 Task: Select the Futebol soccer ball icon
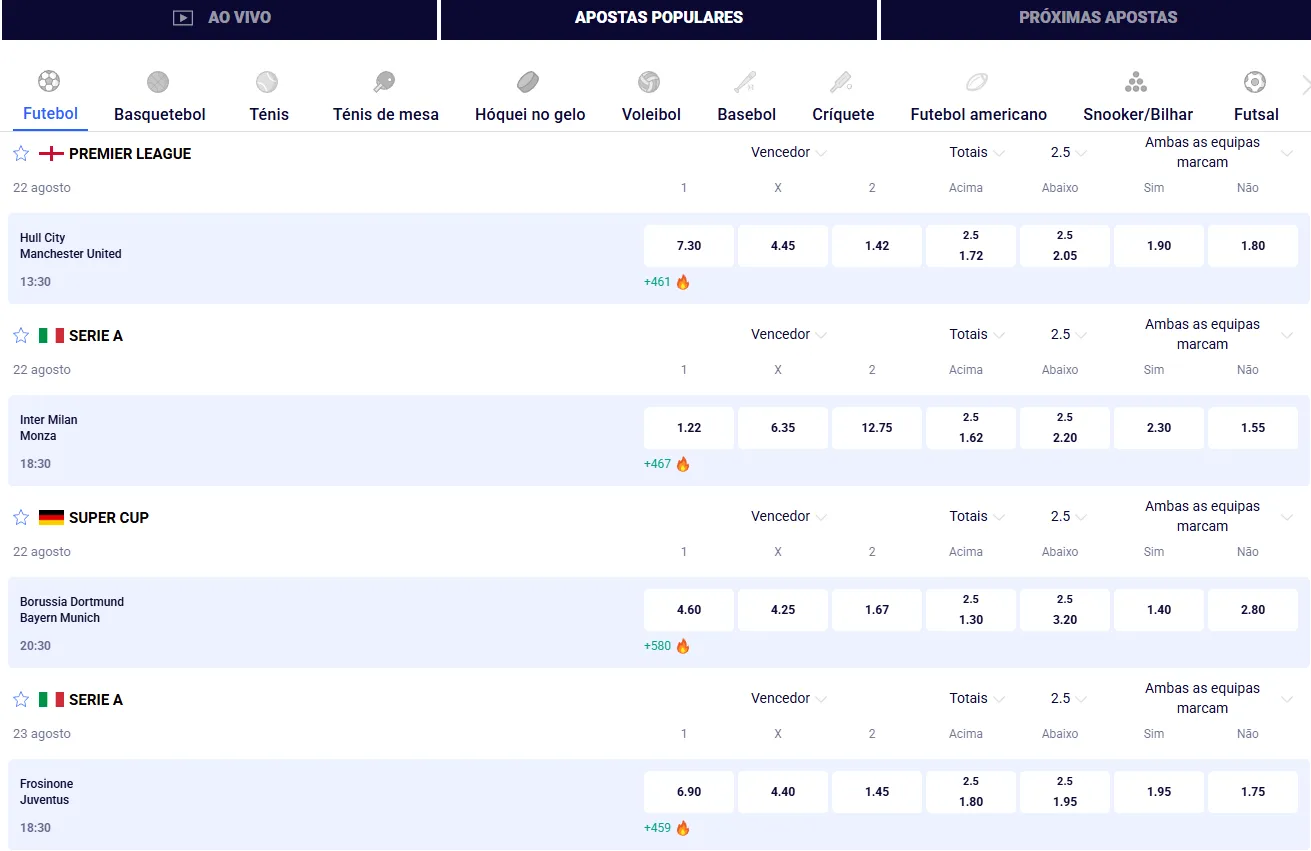point(49,81)
